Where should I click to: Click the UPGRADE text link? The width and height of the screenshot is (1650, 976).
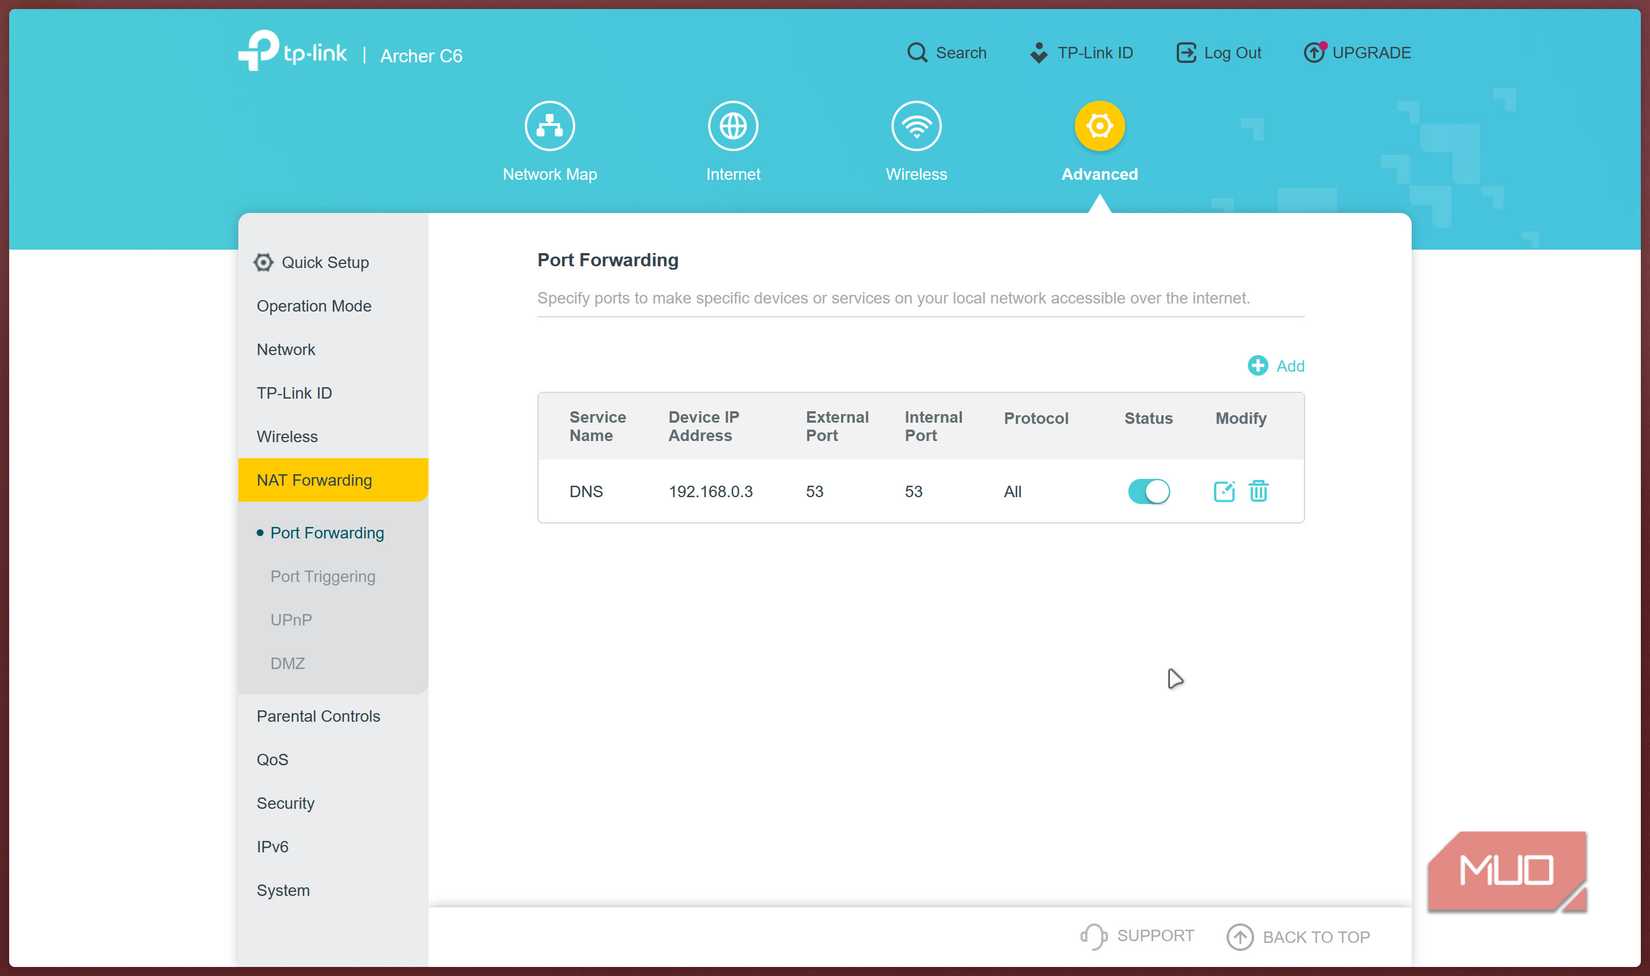1372,53
